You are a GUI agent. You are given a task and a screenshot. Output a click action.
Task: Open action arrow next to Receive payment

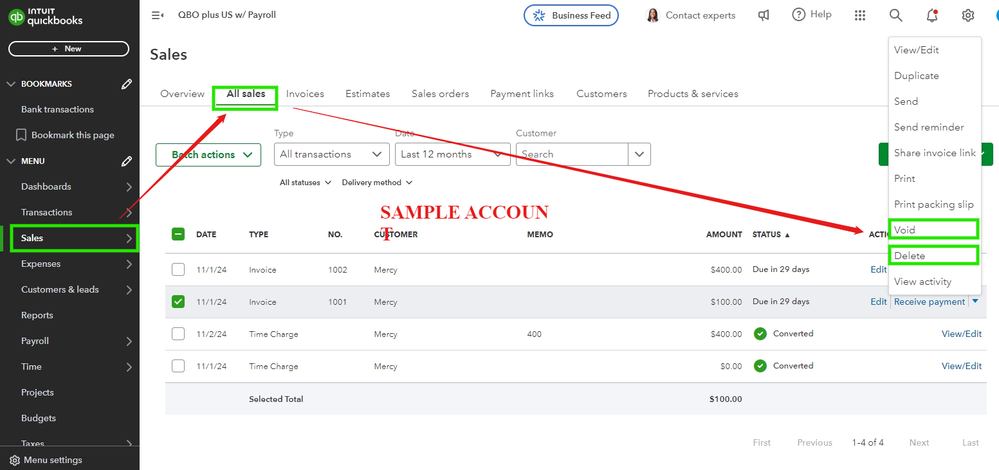click(974, 301)
